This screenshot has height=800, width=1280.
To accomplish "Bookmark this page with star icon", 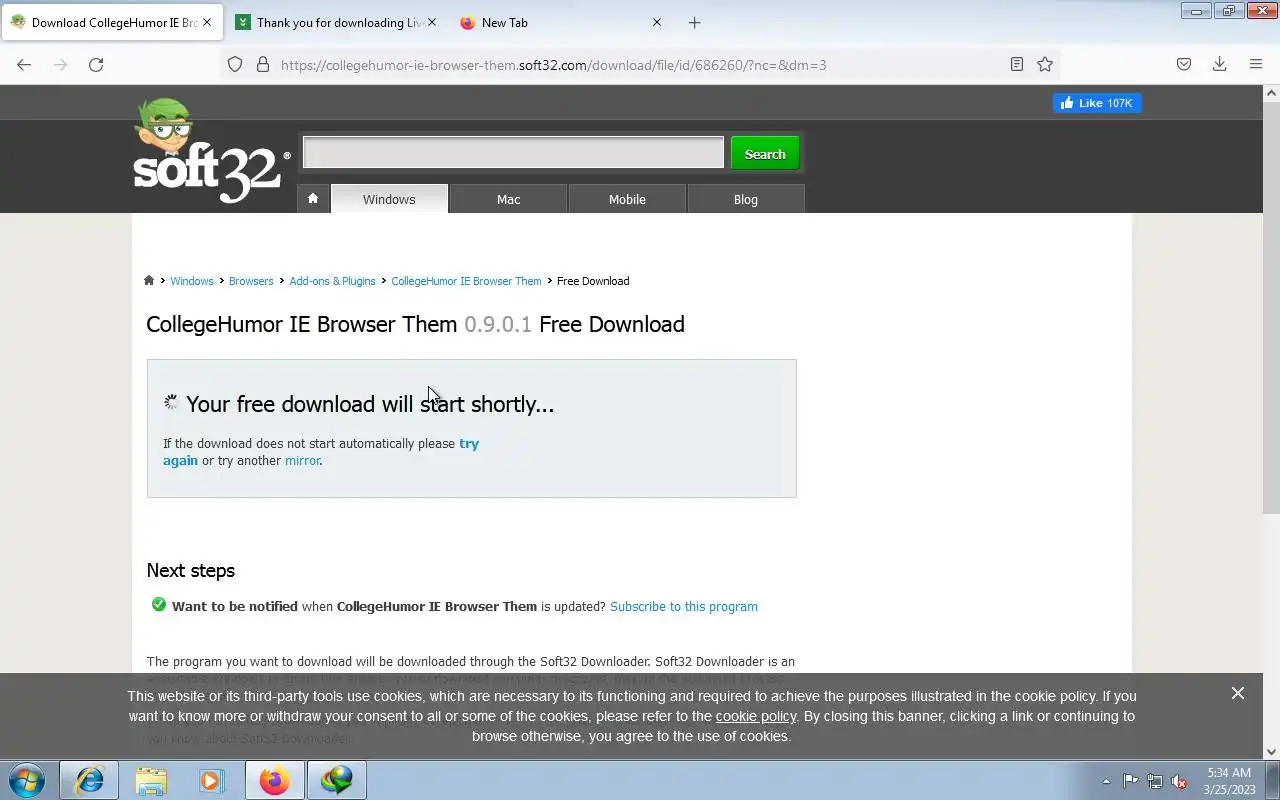I will click(x=1045, y=64).
